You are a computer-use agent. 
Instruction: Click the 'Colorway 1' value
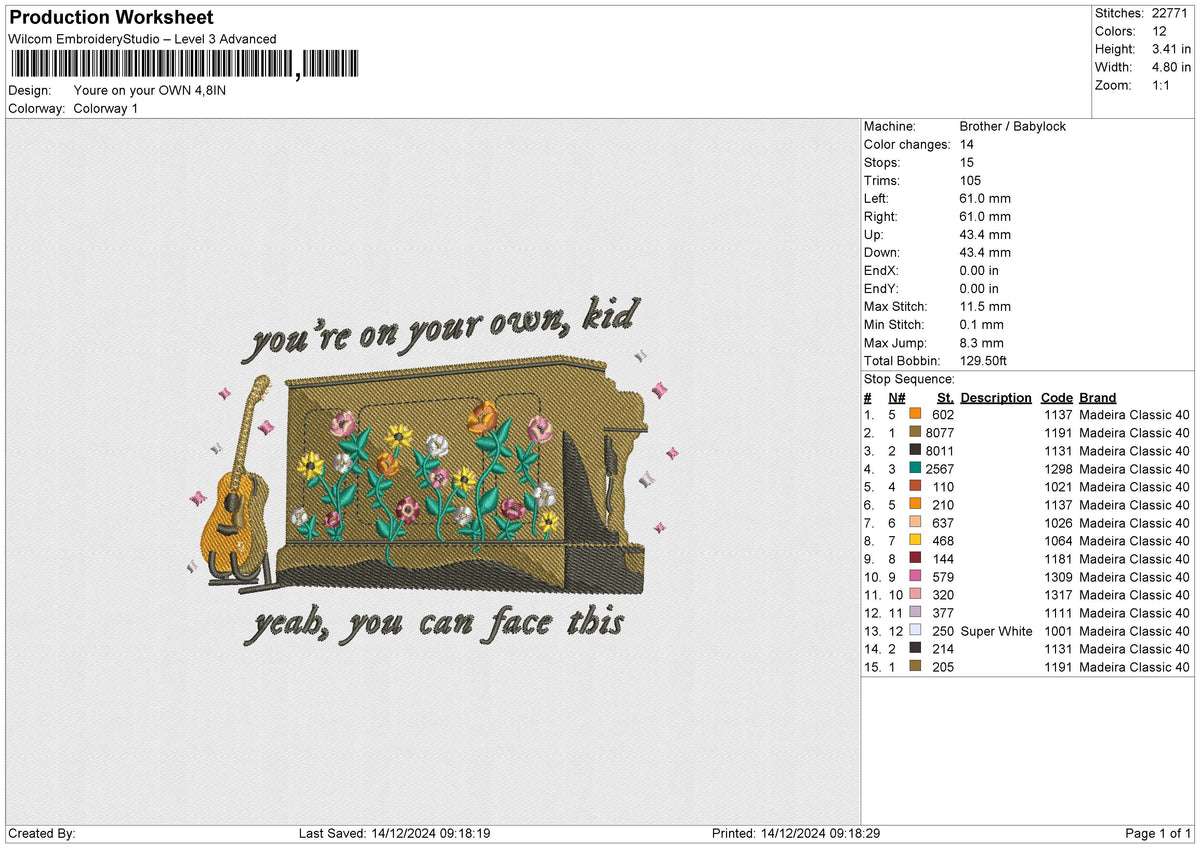[106, 108]
